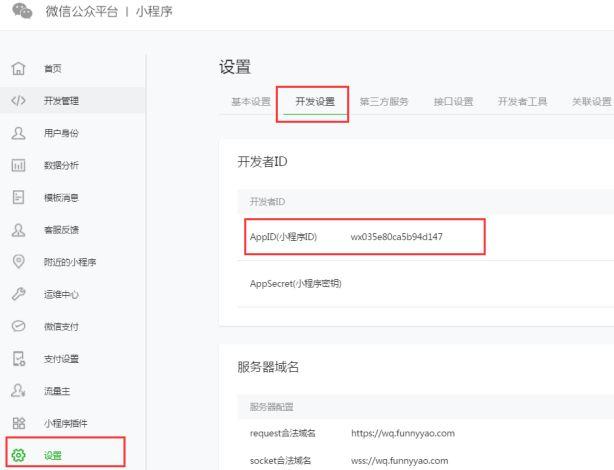The height and width of the screenshot is (470, 614).
Task: Click the 运维中心 wrench icon
Action: pos(18,294)
